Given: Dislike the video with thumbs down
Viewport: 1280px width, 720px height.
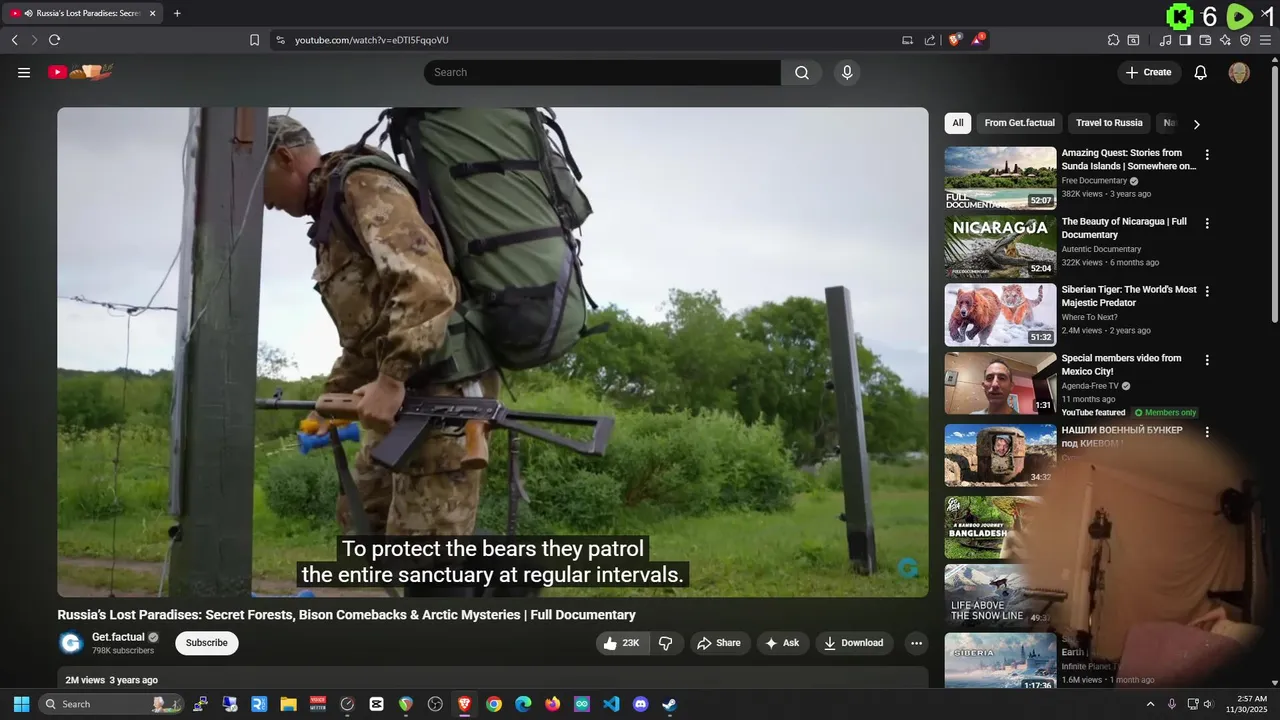Looking at the screenshot, I should [665, 643].
